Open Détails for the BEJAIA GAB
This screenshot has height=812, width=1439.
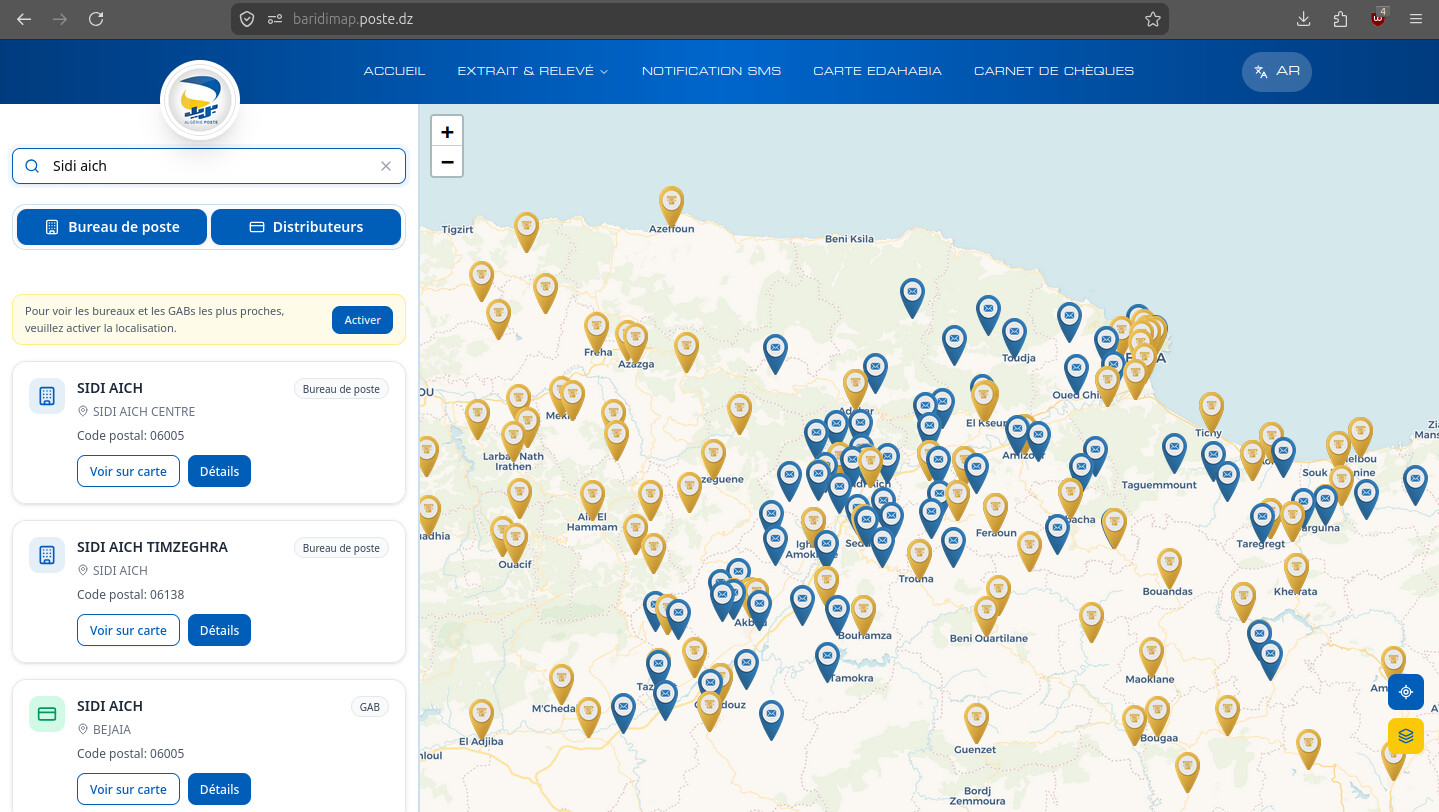[219, 789]
